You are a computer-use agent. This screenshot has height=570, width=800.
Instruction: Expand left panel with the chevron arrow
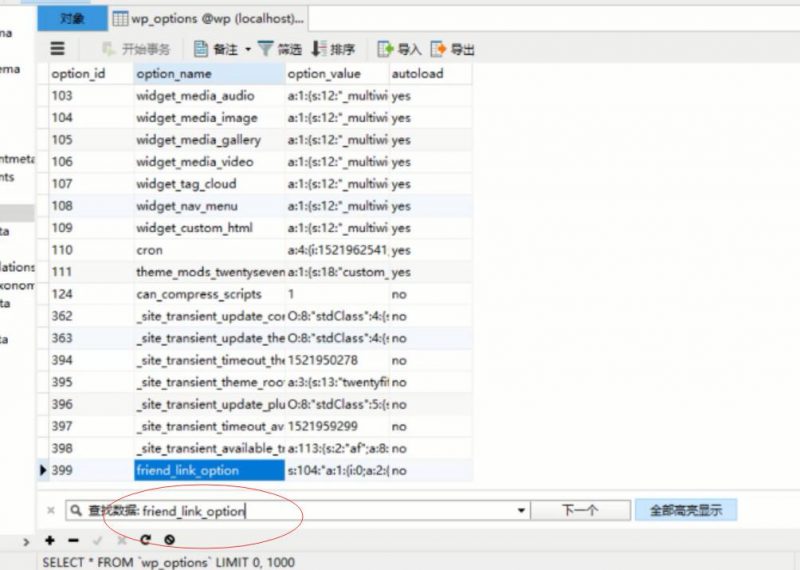(26, 542)
